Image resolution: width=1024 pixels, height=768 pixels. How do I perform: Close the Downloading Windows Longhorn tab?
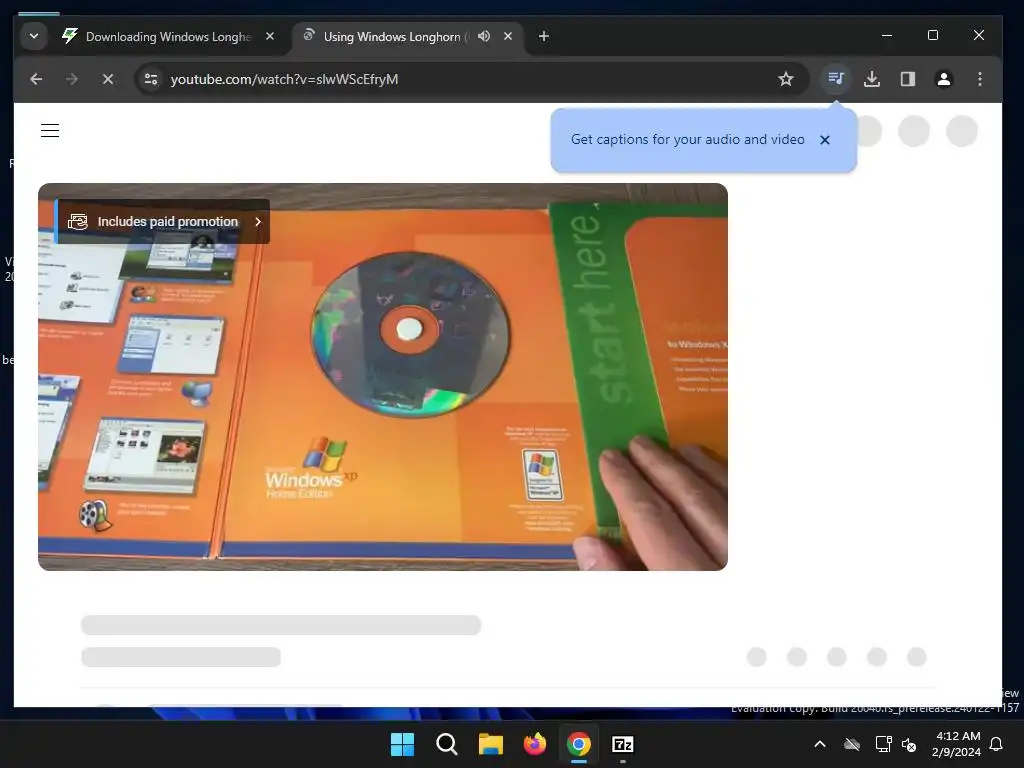pyautogui.click(x=270, y=37)
